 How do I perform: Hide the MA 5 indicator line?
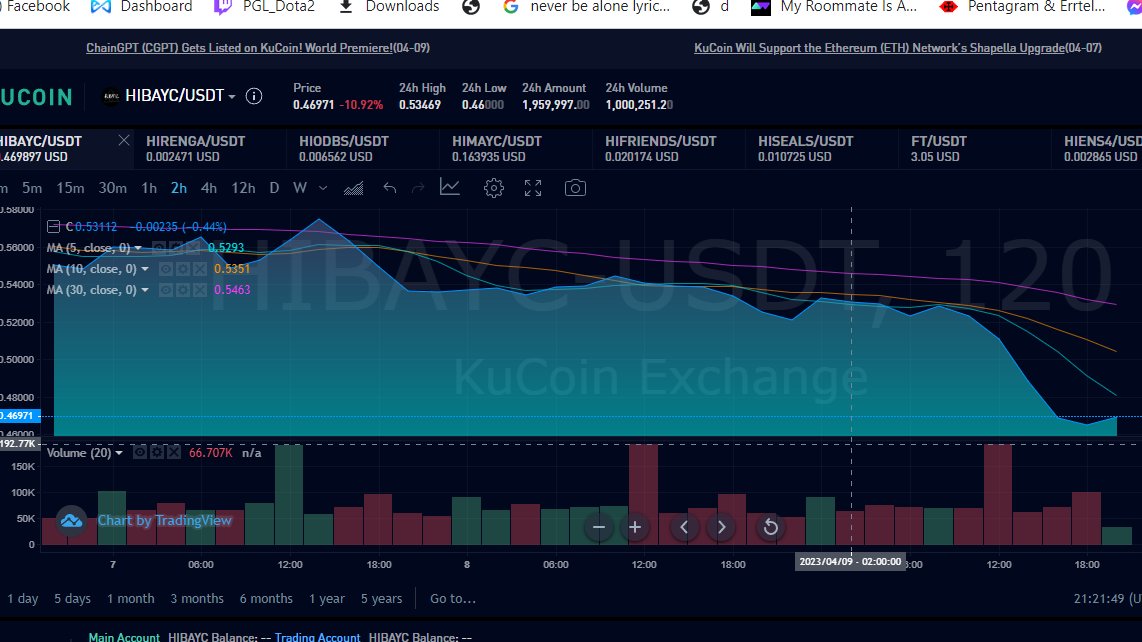[160, 248]
